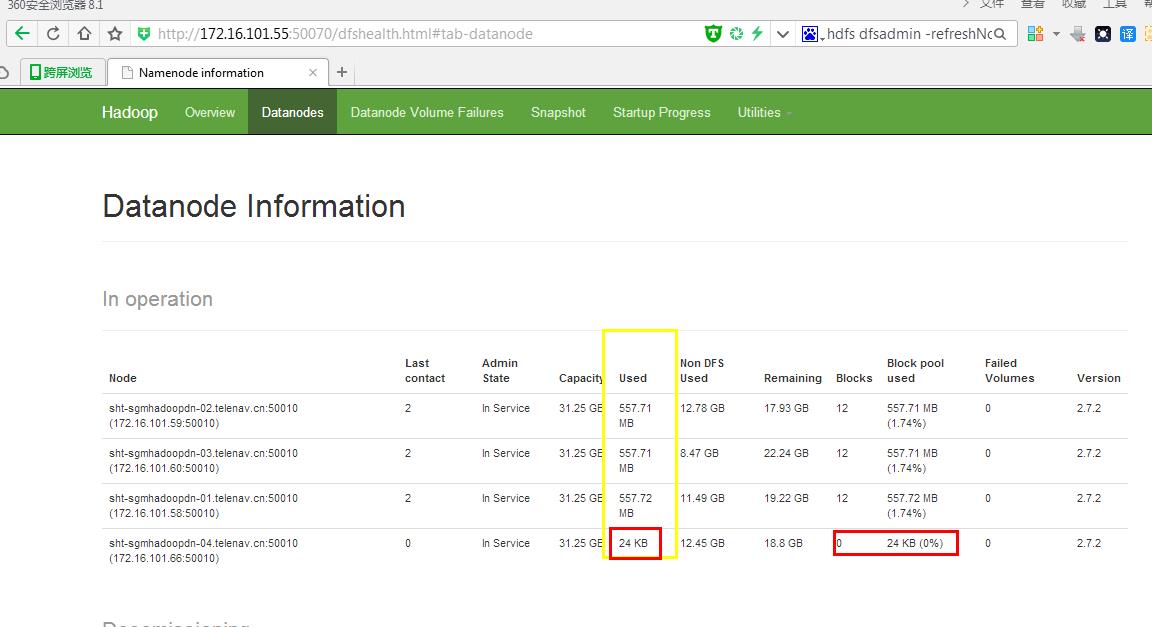Click the 8.47 GB non DFS value
The width and height of the screenshot is (1152, 627).
[x=699, y=453]
